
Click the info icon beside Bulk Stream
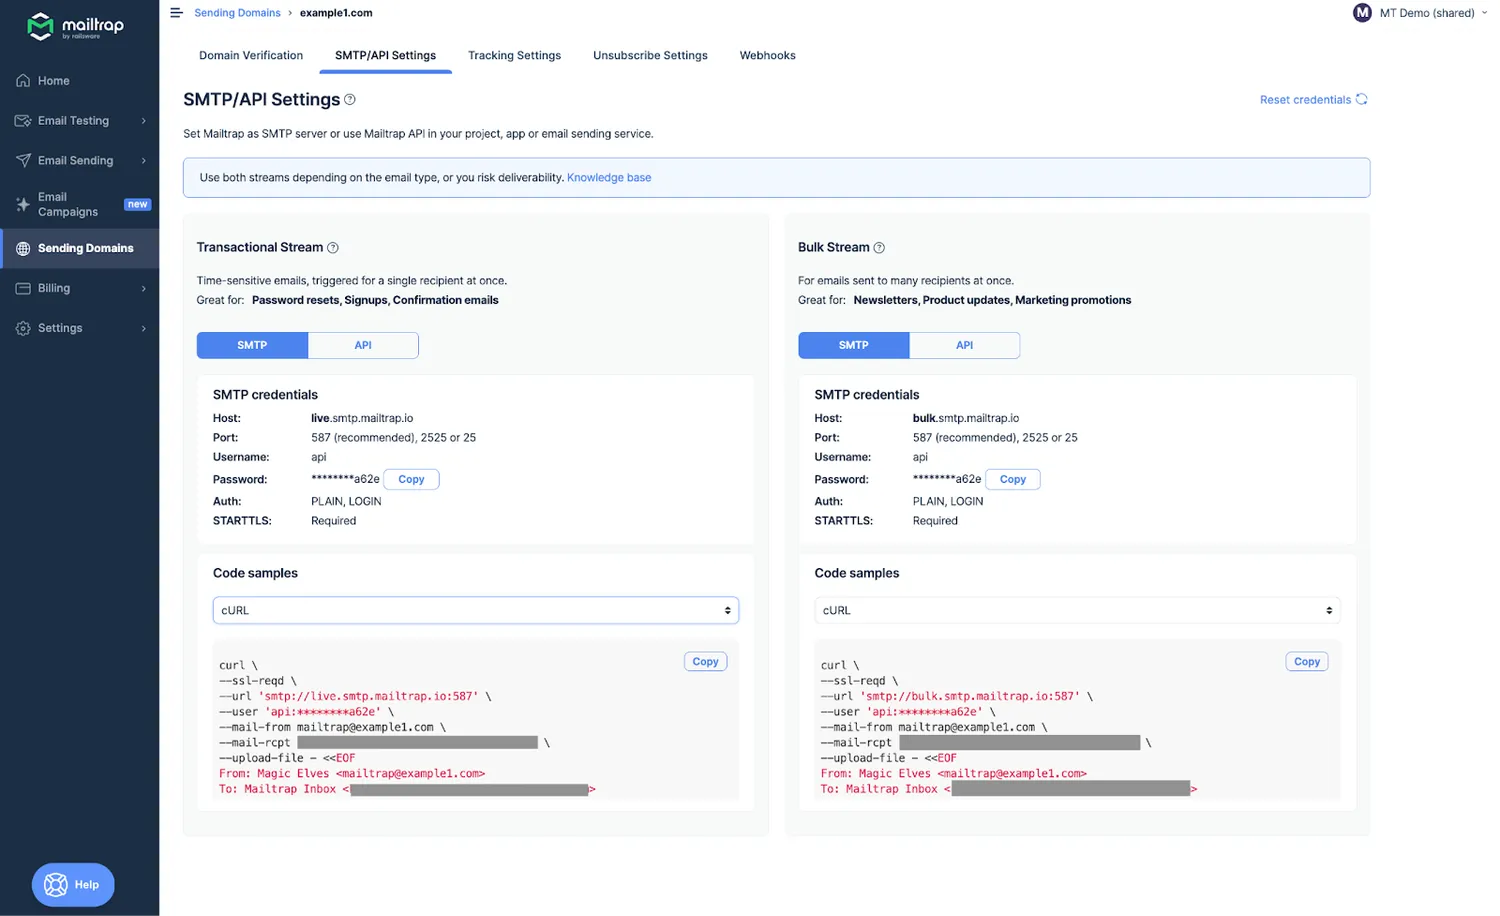tap(879, 248)
